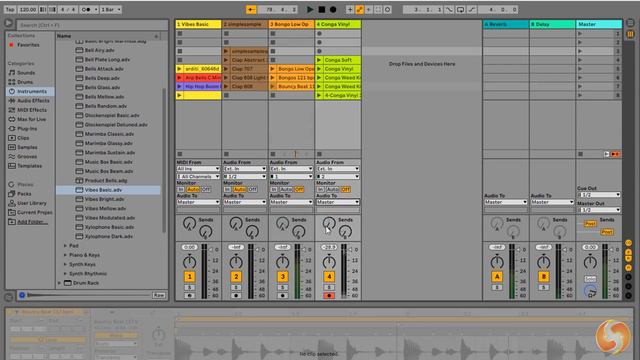Viewport: 640px width, 360px height.
Task: Mute track 1 with its activator button
Action: [189, 277]
